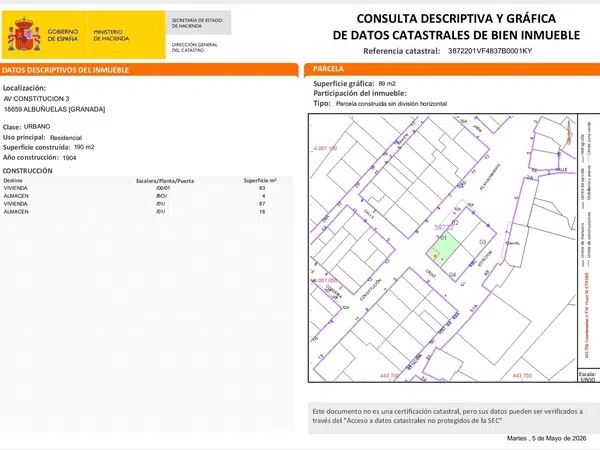This screenshot has width=600, height=450.
Task: Click the surface value "4"
Action: click(x=264, y=196)
